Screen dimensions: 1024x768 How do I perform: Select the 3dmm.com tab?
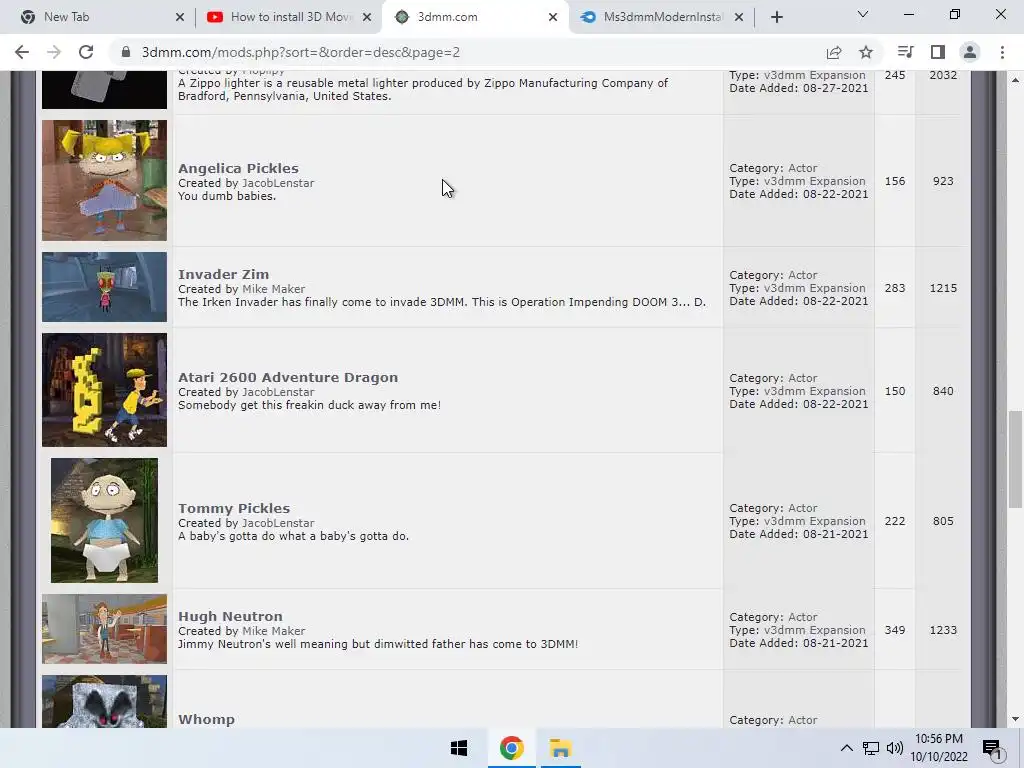pos(475,17)
